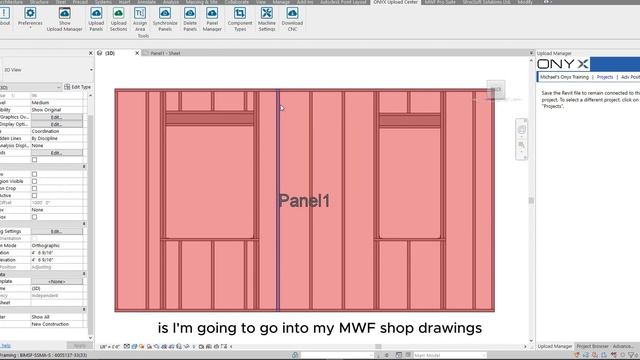Select the Upload Manager bottom tab
The width and height of the screenshot is (640, 360).
[554, 346]
